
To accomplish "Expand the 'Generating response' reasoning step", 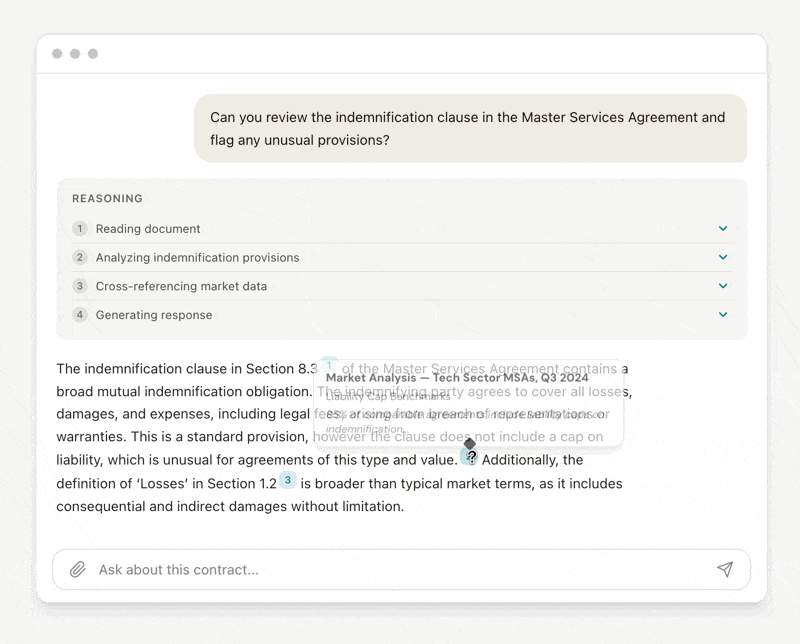I will 722,314.
